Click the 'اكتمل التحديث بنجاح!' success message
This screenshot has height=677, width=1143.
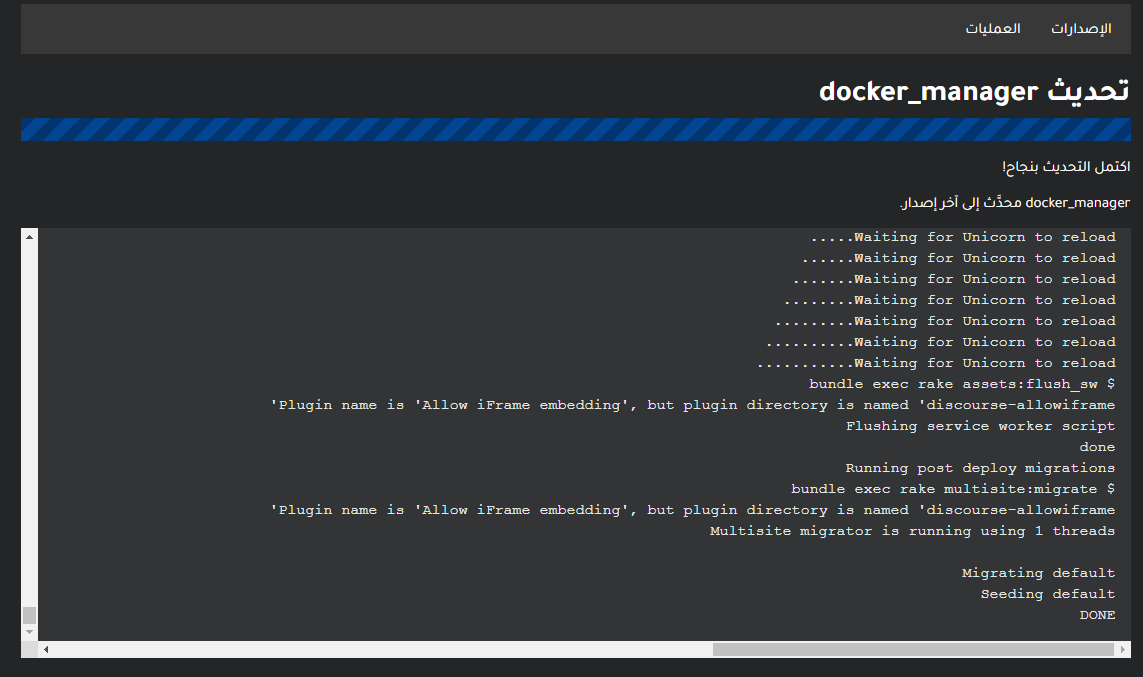coord(1066,167)
